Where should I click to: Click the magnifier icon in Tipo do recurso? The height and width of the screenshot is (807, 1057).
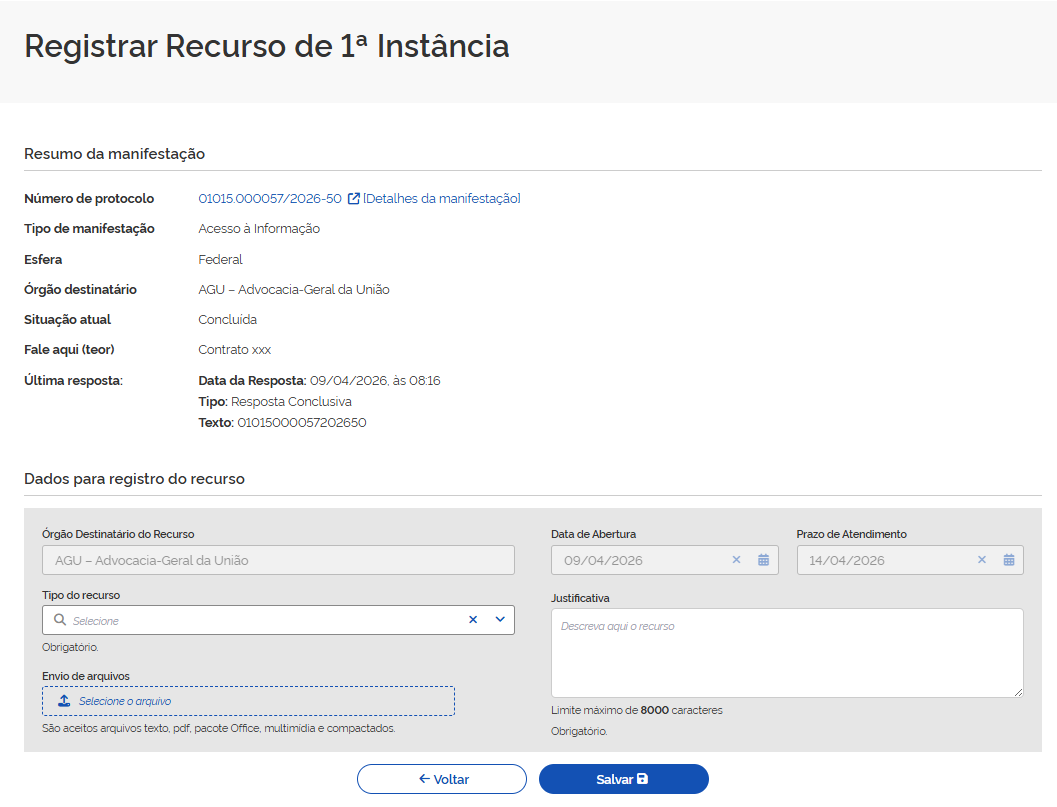[60, 620]
